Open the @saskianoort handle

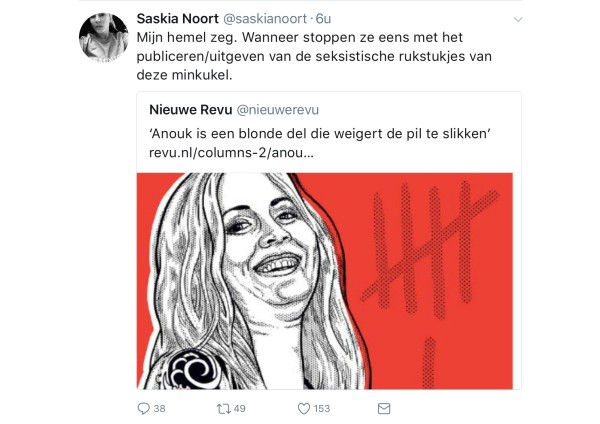click(265, 19)
